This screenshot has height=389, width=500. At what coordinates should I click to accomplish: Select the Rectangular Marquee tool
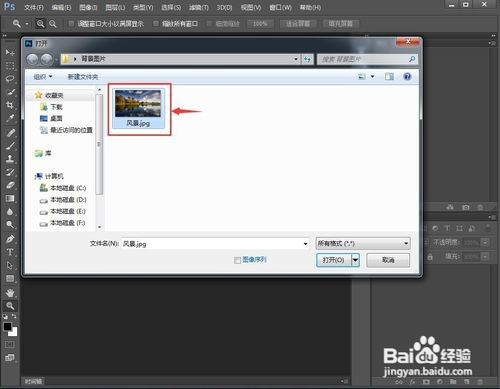click(x=10, y=66)
